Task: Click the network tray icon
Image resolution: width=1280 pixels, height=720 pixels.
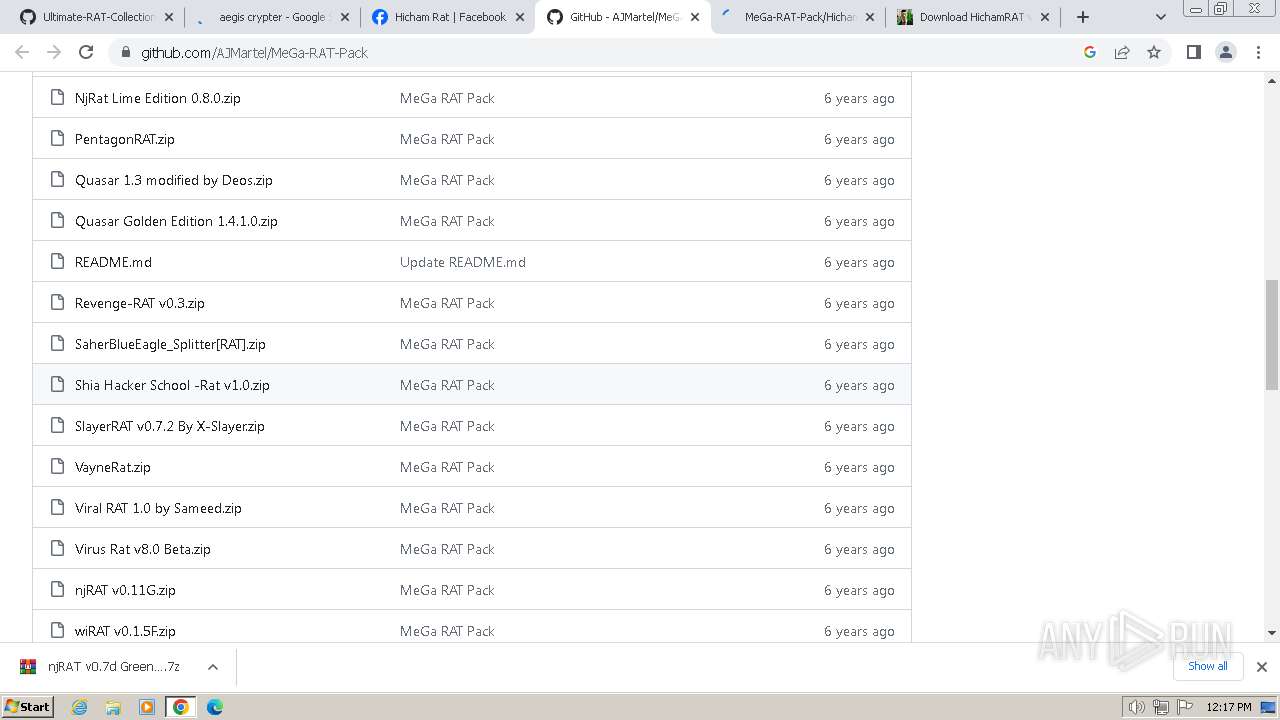Action: tap(1161, 707)
